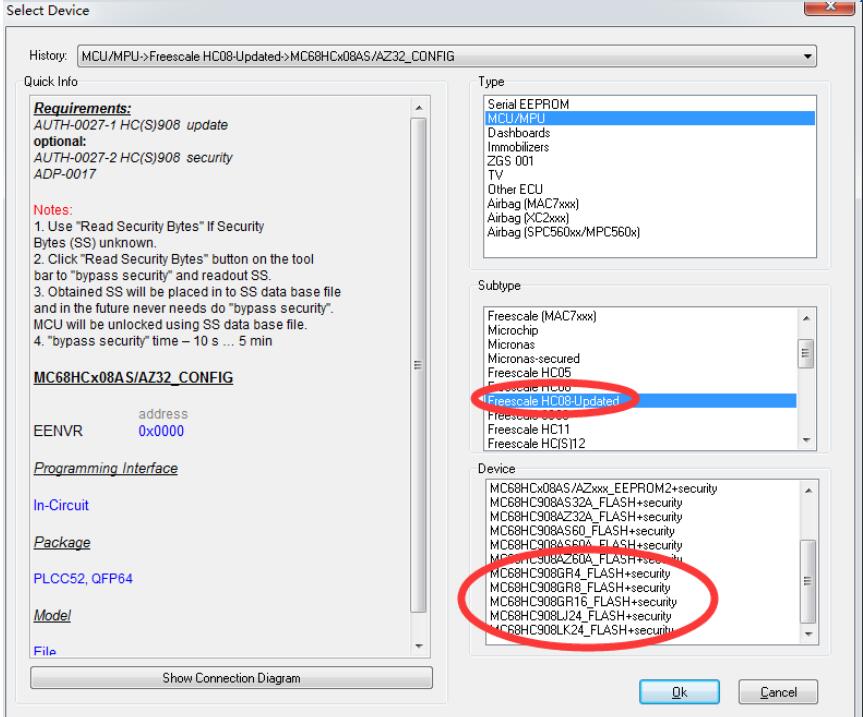Click the Cancel button
Screen dimensions: 863x717
click(778, 692)
